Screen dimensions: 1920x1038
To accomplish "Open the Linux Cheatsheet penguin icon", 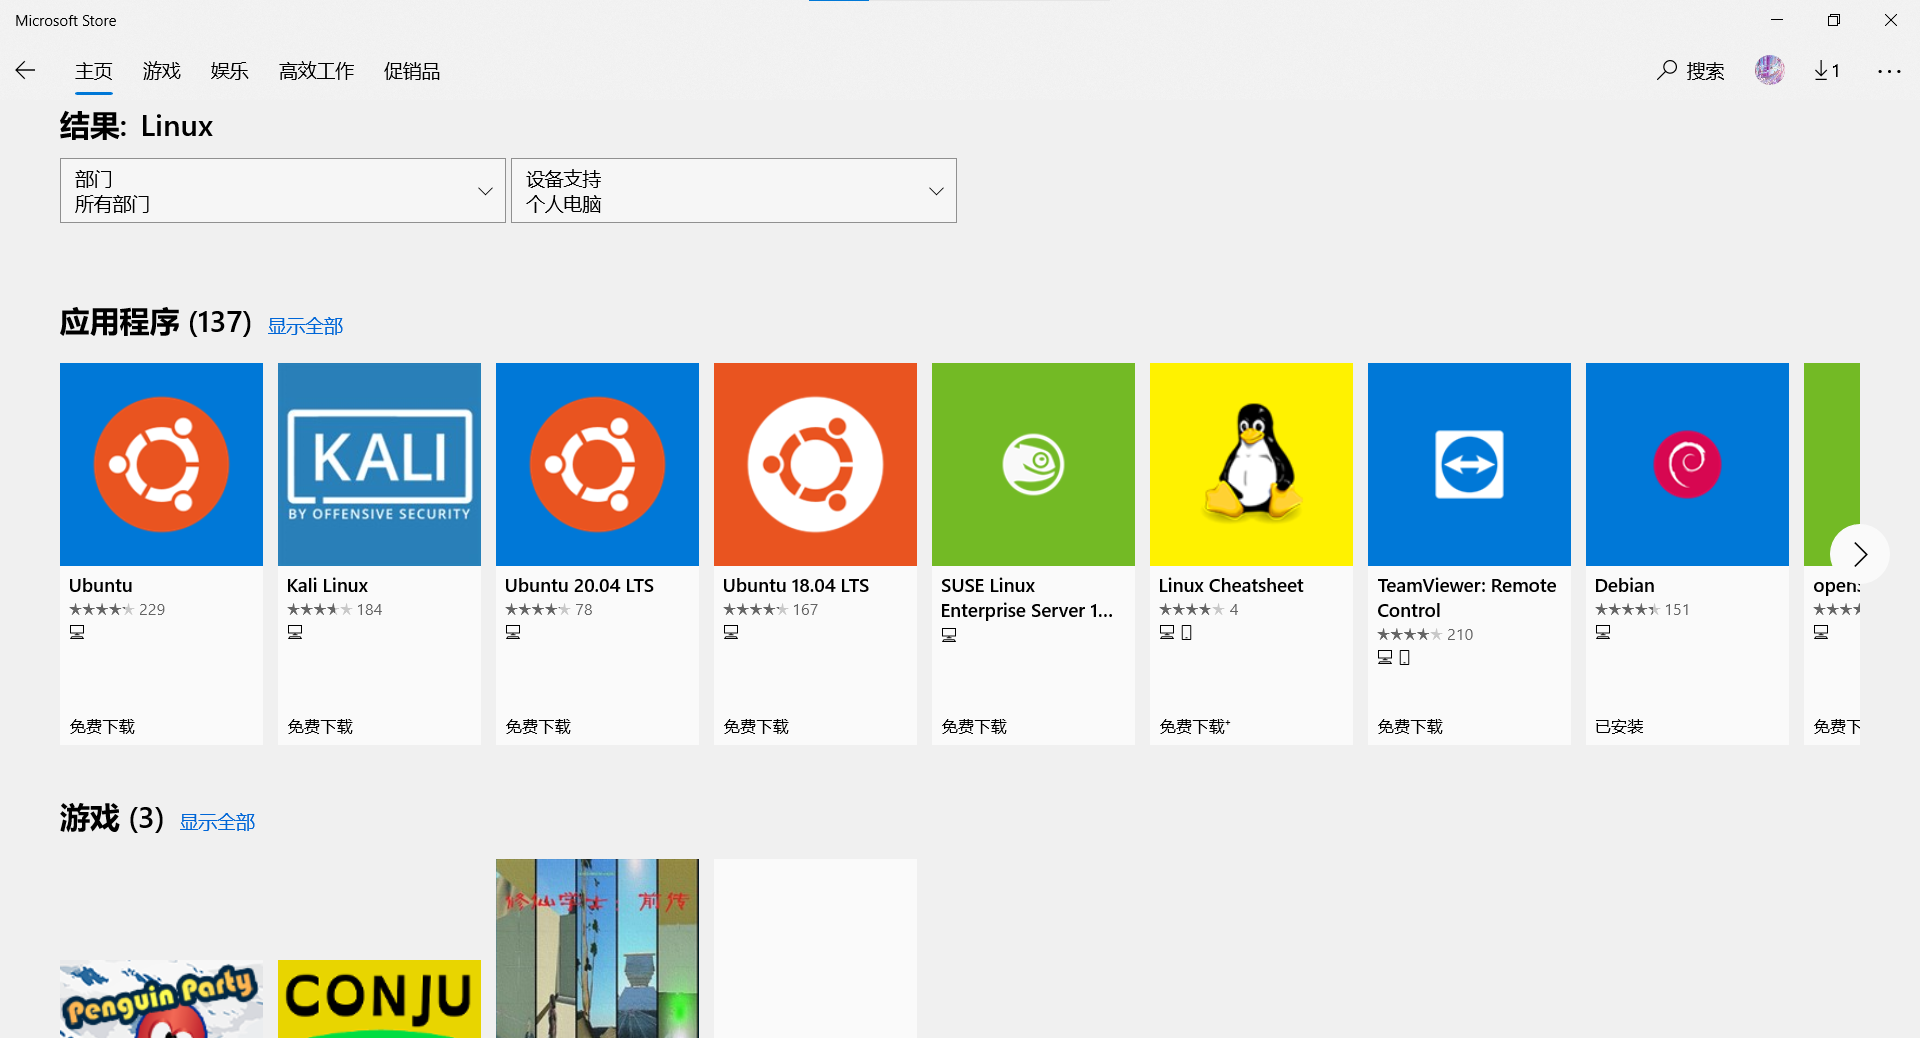I will tap(1251, 464).
